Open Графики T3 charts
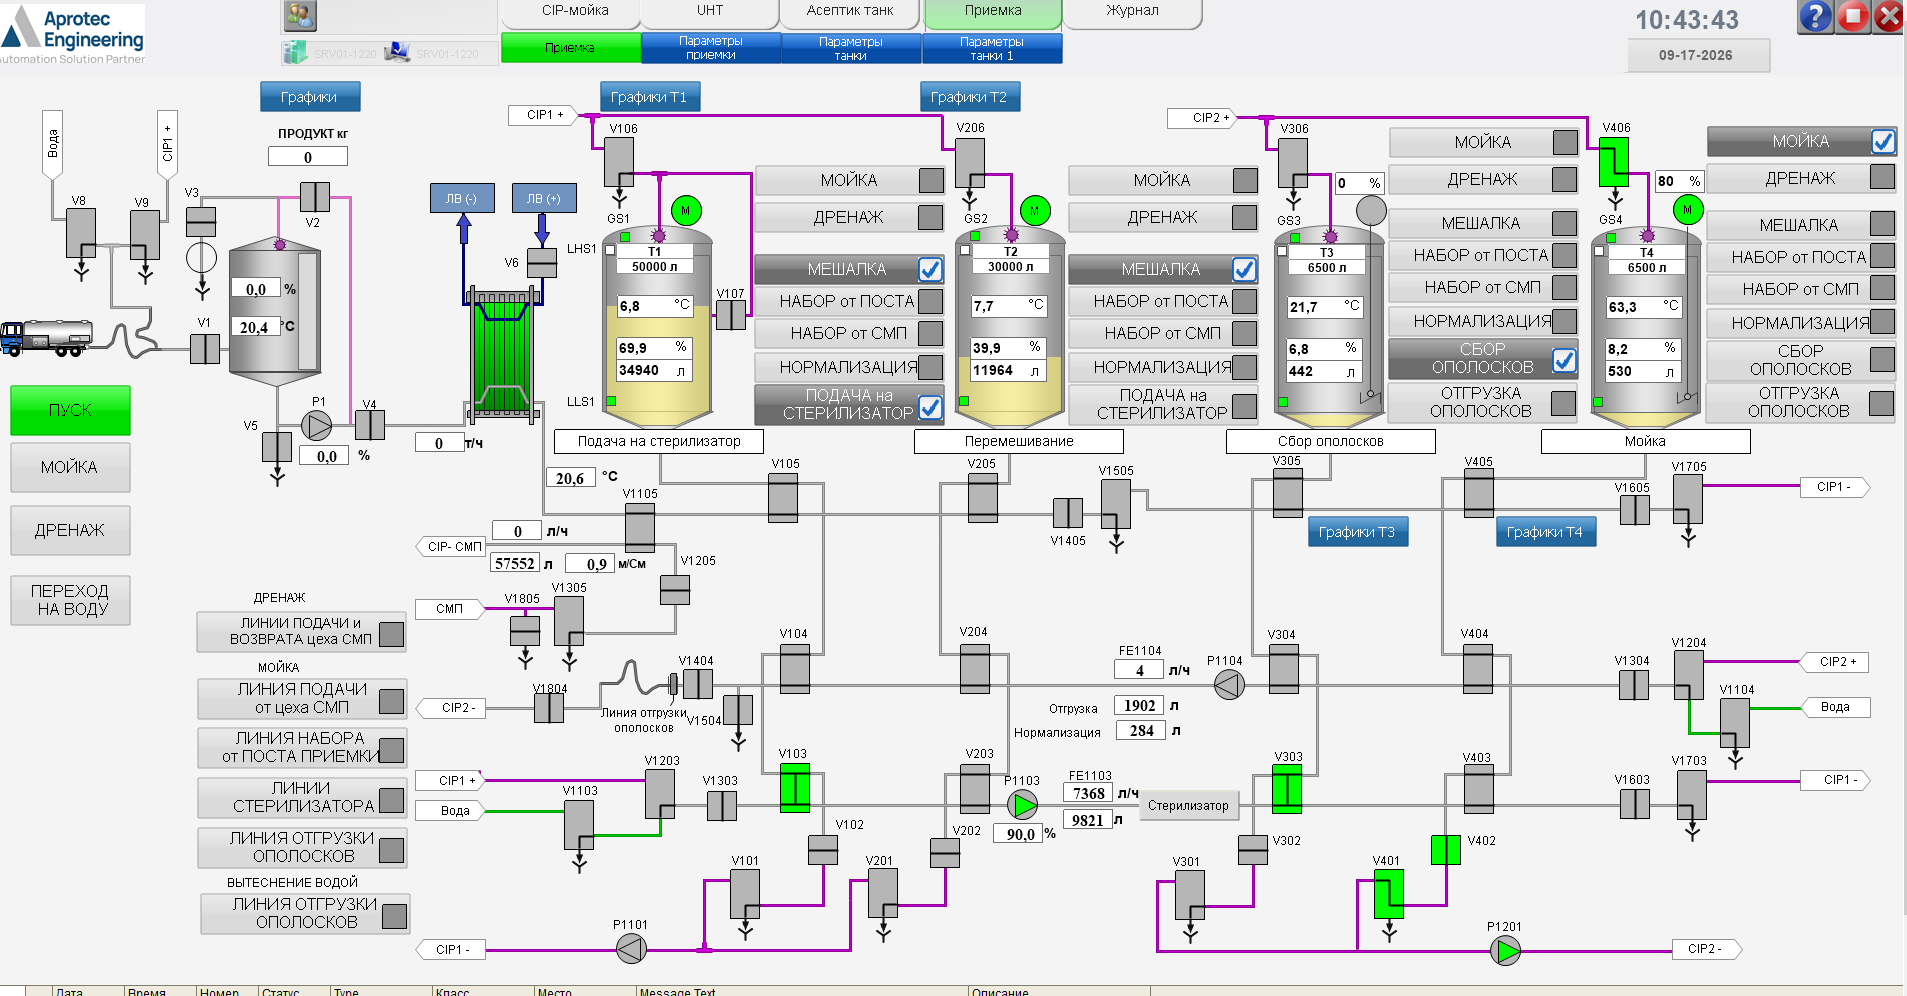The image size is (1907, 996). [x=1357, y=532]
